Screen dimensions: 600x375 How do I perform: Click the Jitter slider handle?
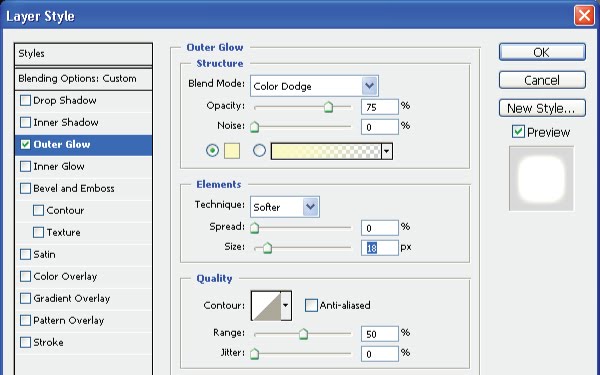[x=254, y=354]
